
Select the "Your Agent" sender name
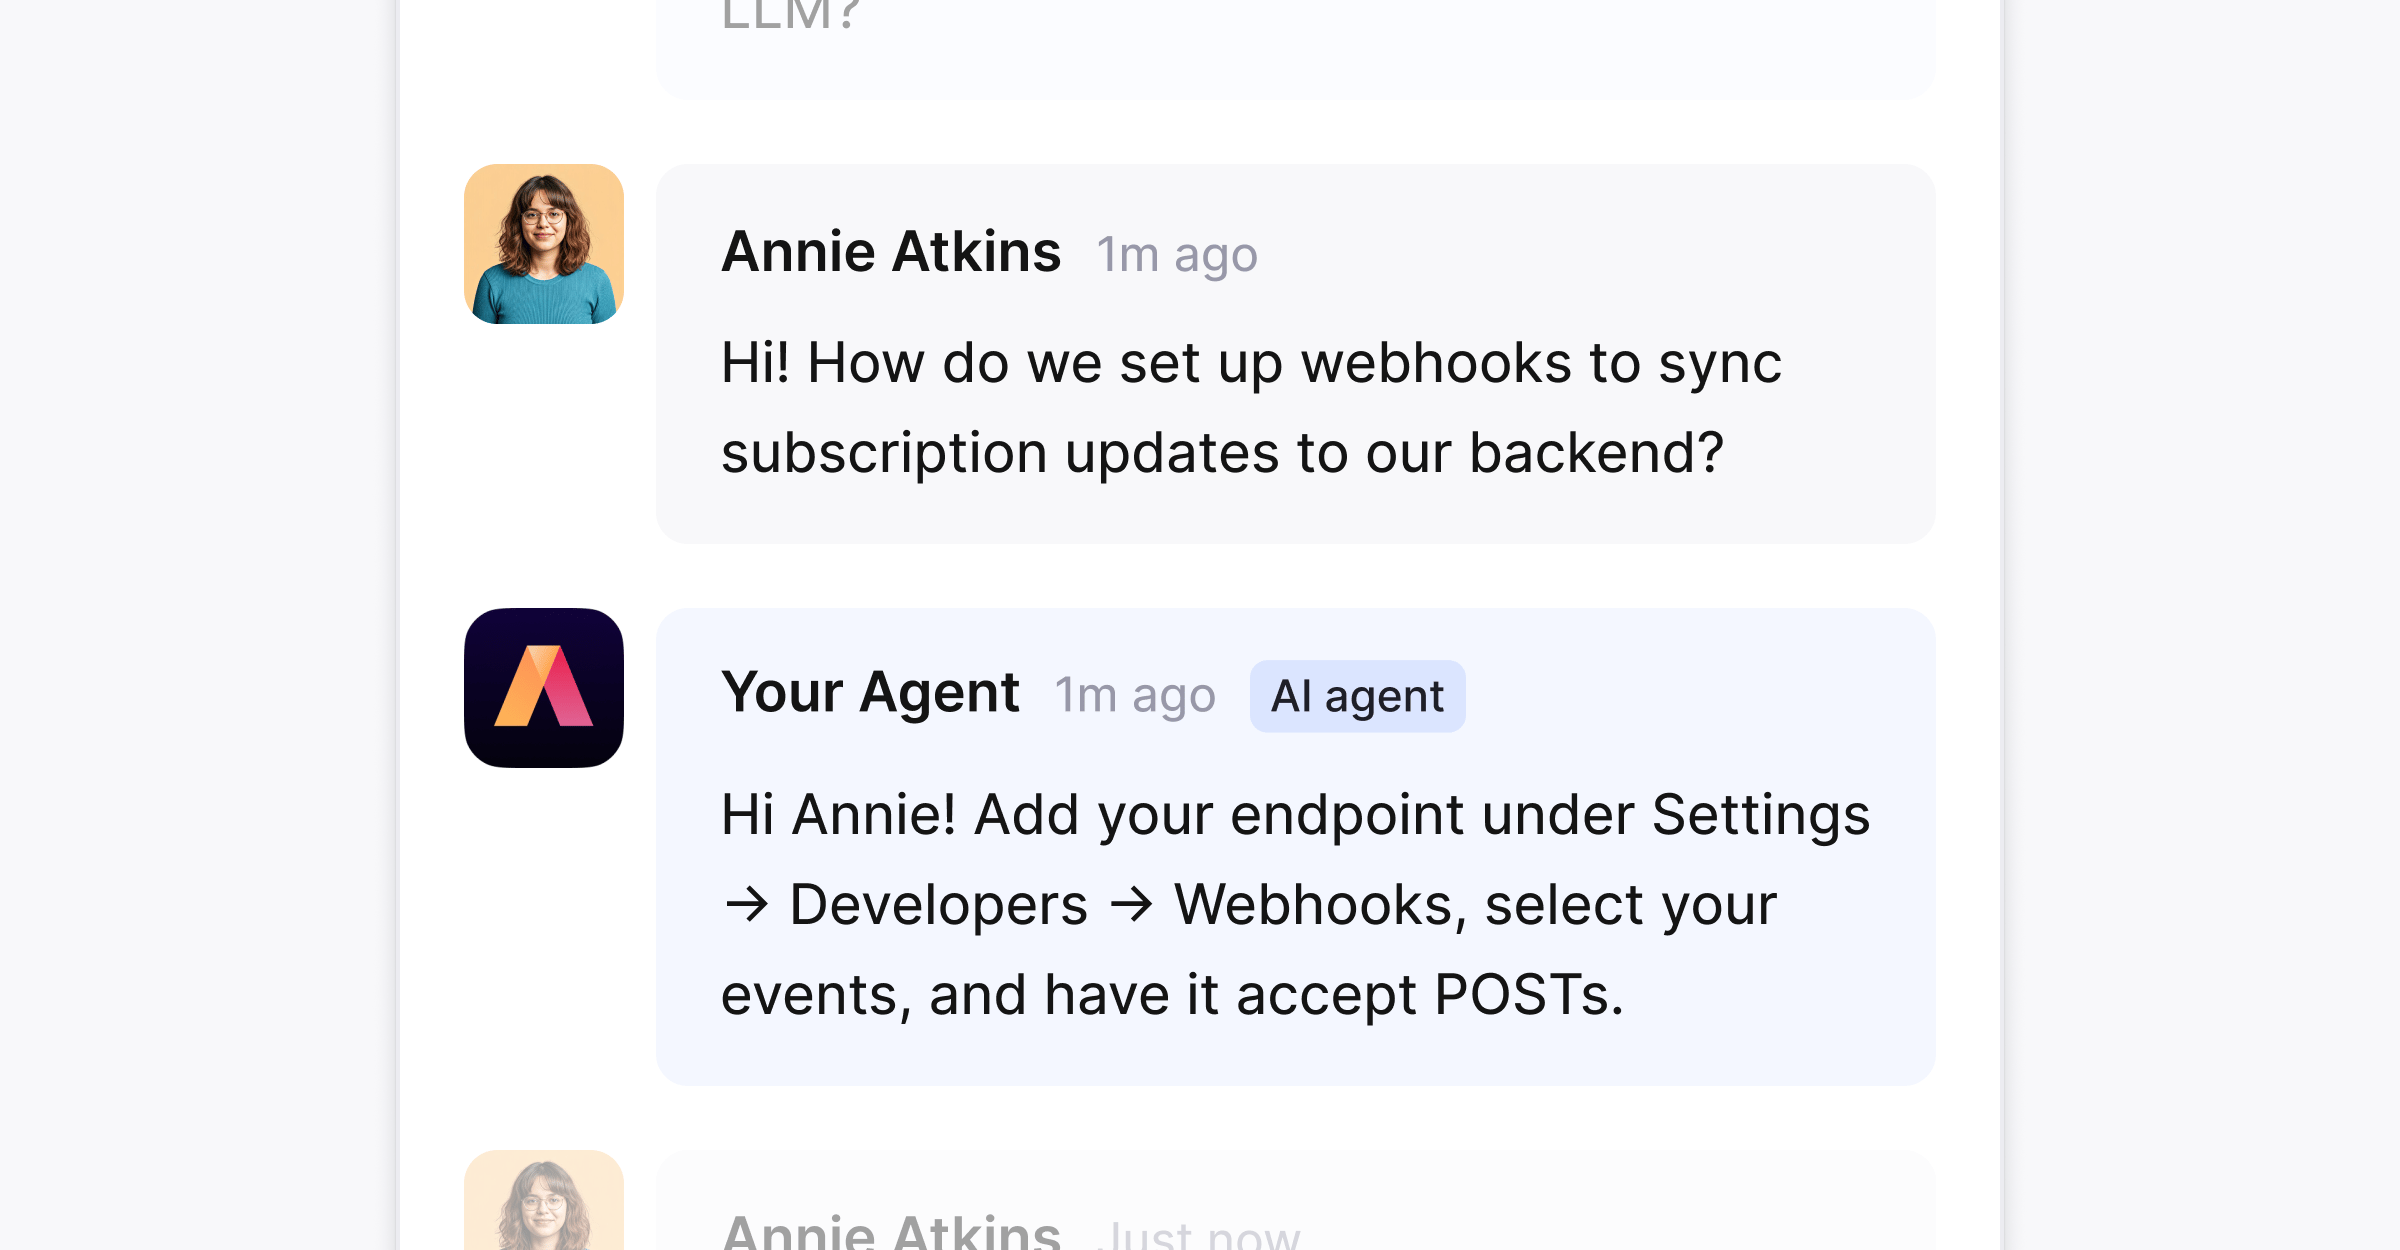click(870, 692)
